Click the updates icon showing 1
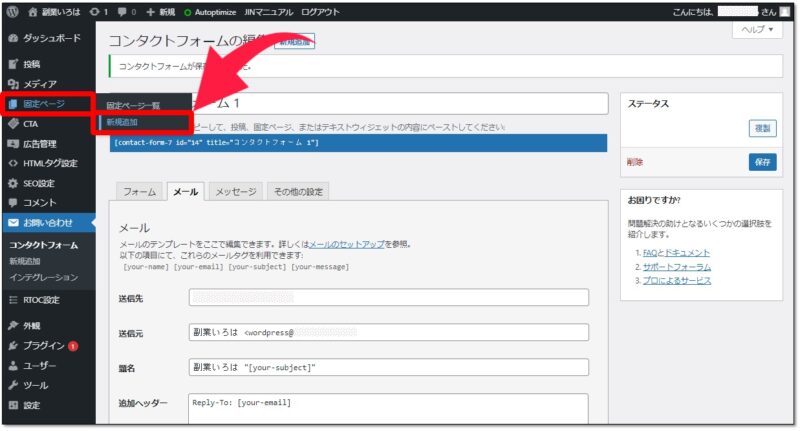 click(x=94, y=12)
